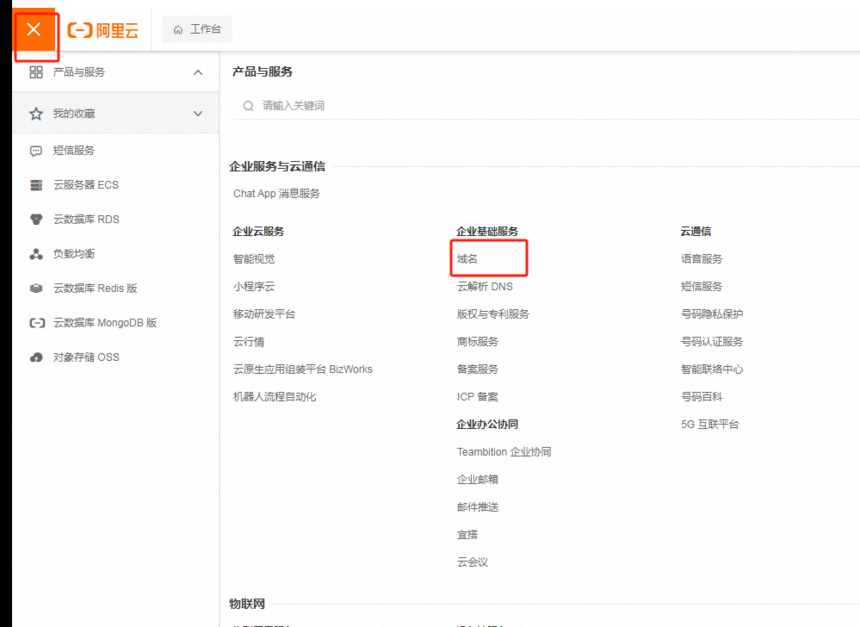The image size is (860, 627).
Task: Click the 阿里云 logo
Action: (x=103, y=30)
